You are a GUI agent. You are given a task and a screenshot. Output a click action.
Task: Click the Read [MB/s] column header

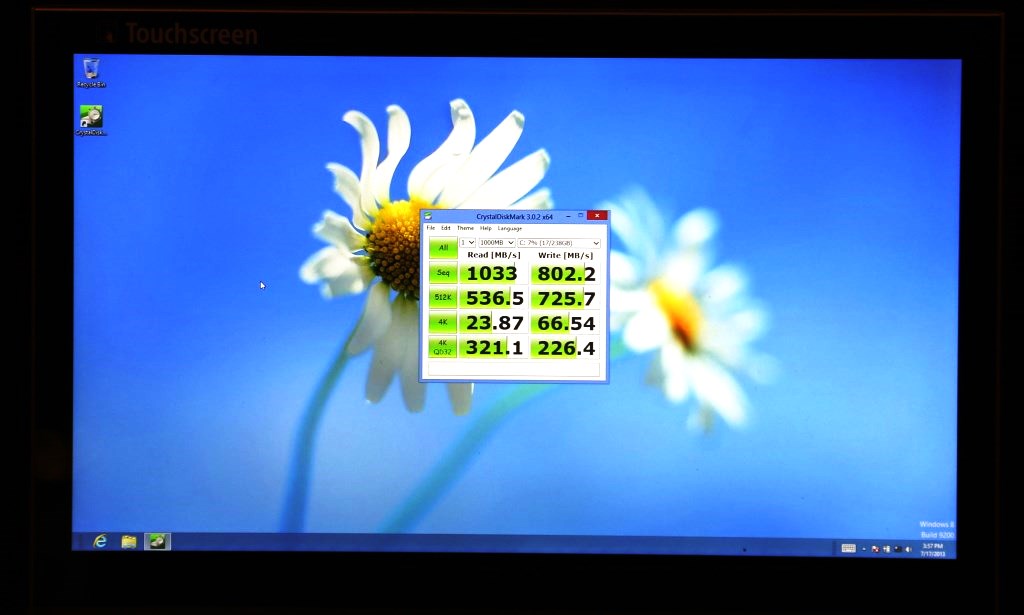tap(494, 255)
